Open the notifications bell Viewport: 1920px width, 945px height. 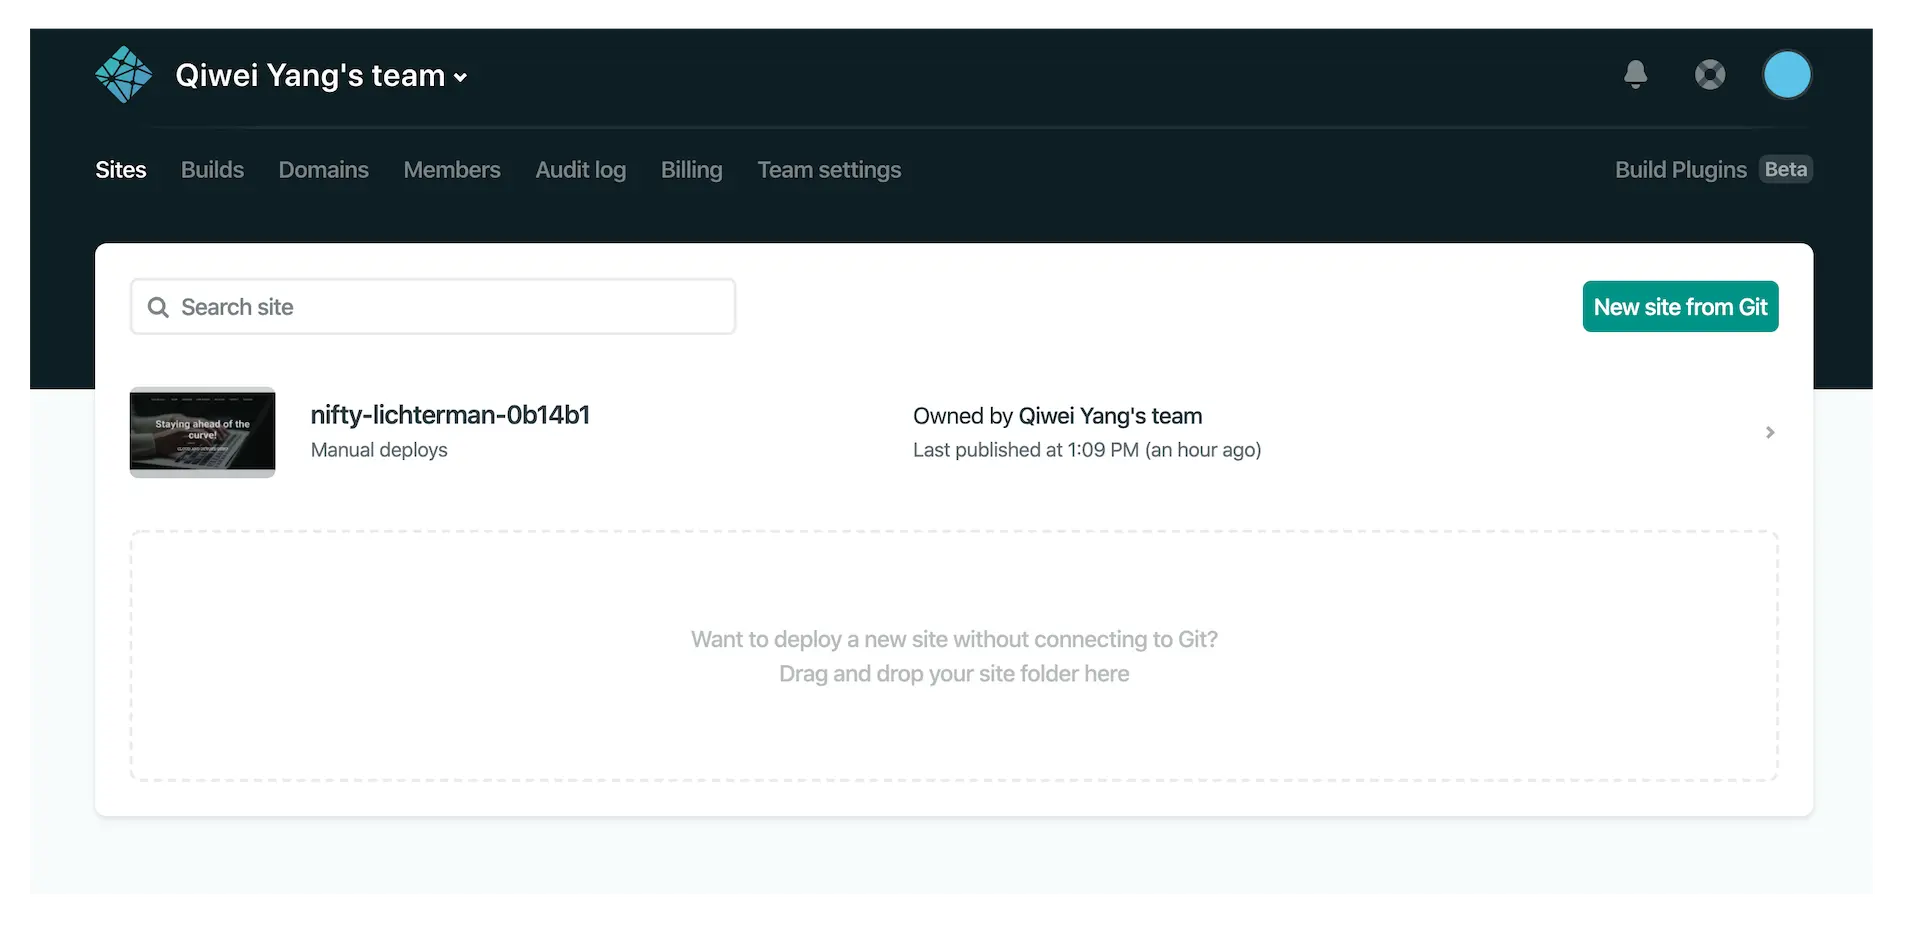point(1634,74)
